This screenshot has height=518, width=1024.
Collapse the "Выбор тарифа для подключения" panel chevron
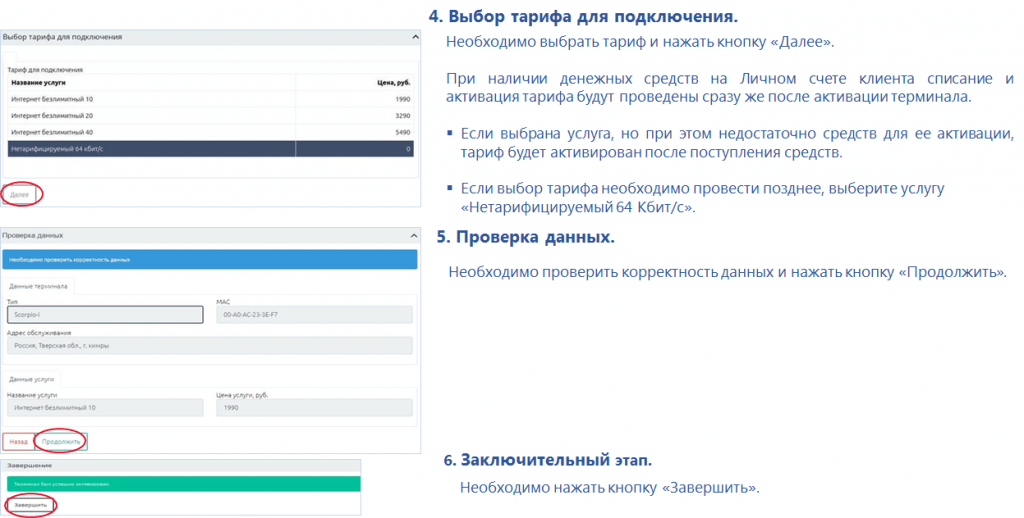[x=416, y=37]
